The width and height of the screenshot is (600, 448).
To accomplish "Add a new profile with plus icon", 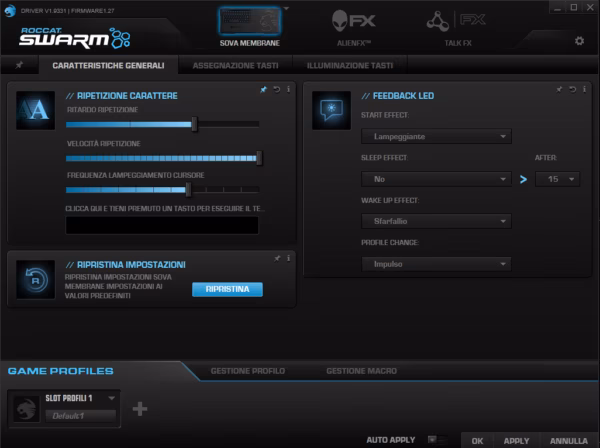I will pos(140,409).
